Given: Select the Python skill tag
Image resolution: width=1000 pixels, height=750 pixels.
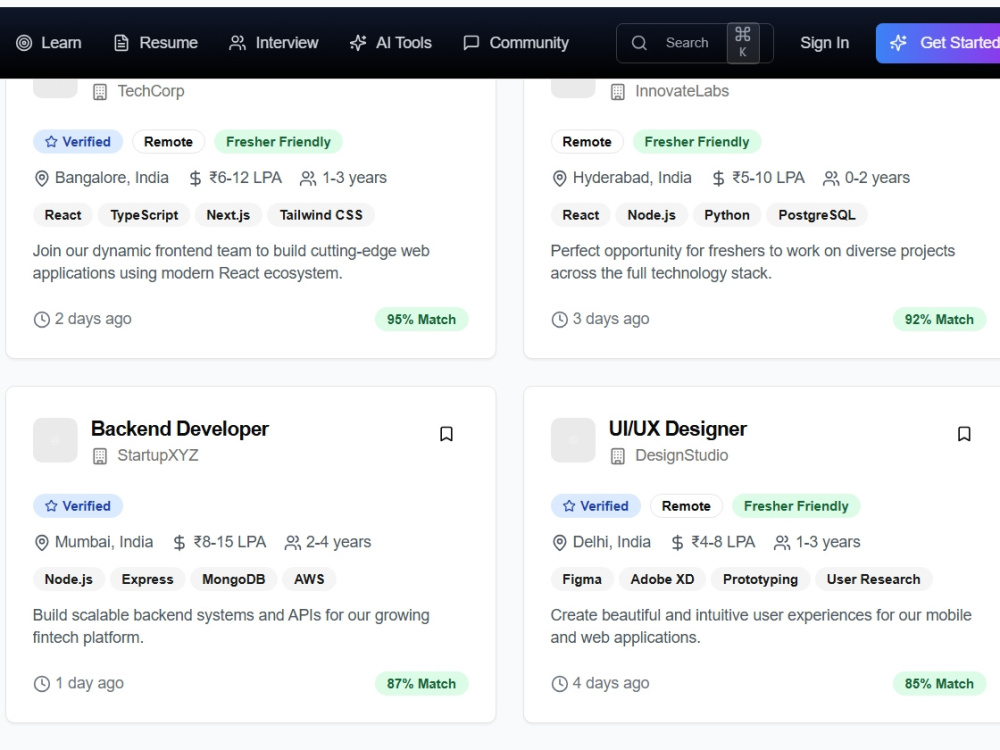Looking at the screenshot, I should click(x=727, y=215).
